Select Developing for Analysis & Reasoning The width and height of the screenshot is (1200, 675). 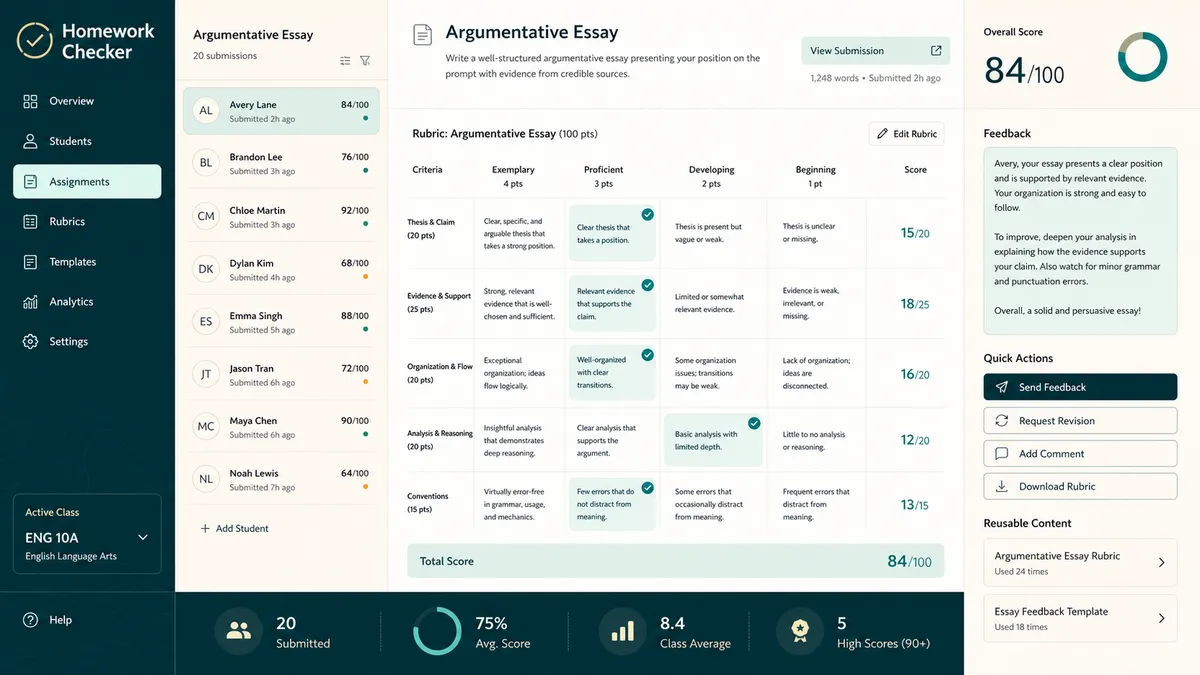712,441
